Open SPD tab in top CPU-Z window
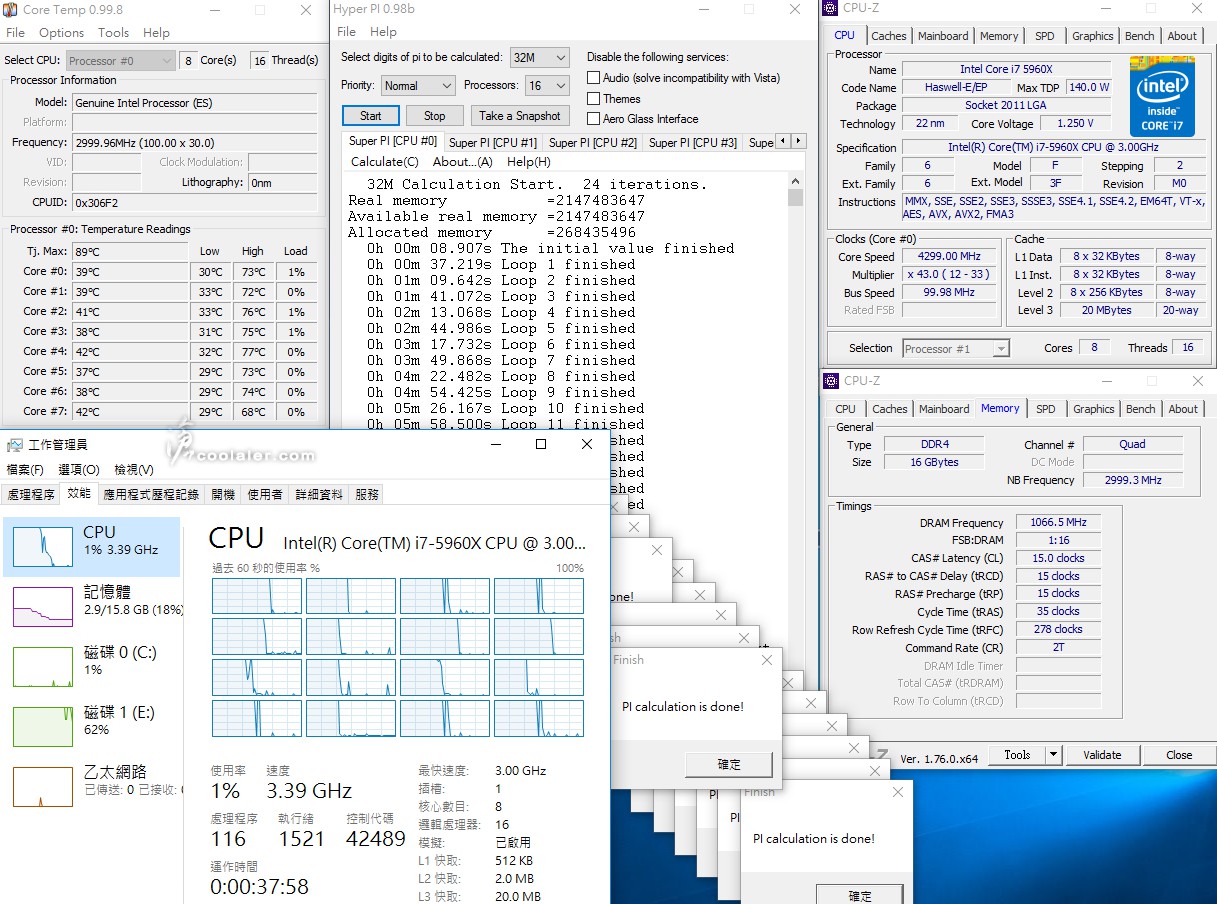The height and width of the screenshot is (904, 1217). (1044, 36)
